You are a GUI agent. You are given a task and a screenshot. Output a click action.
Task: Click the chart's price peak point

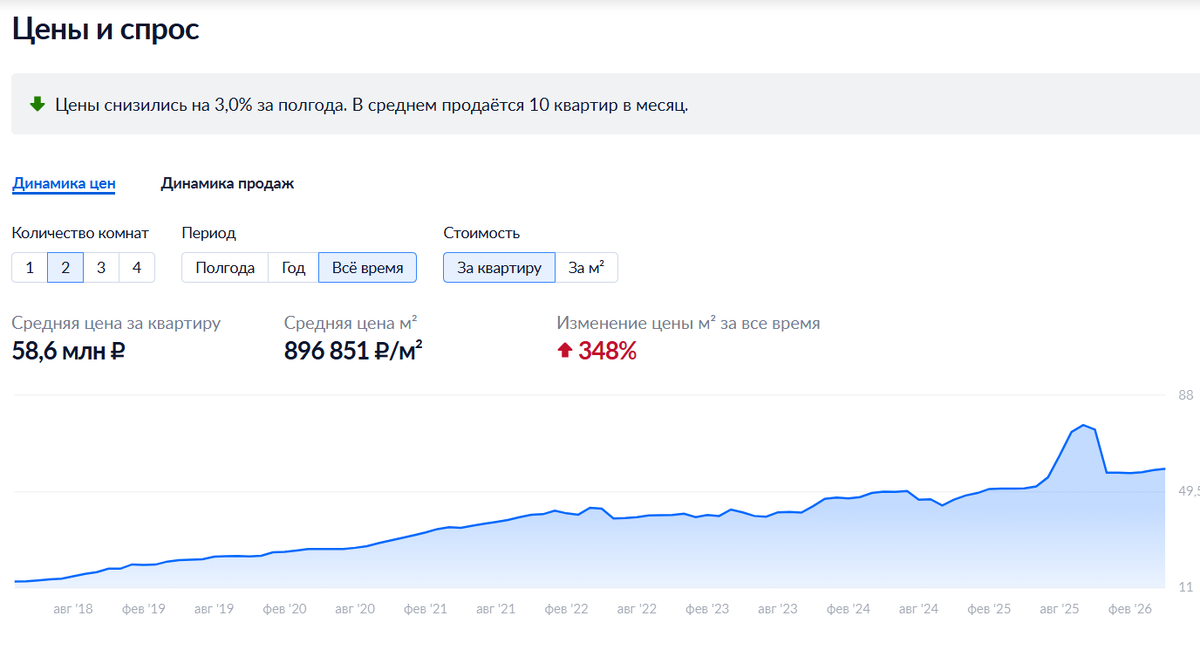coord(1084,425)
